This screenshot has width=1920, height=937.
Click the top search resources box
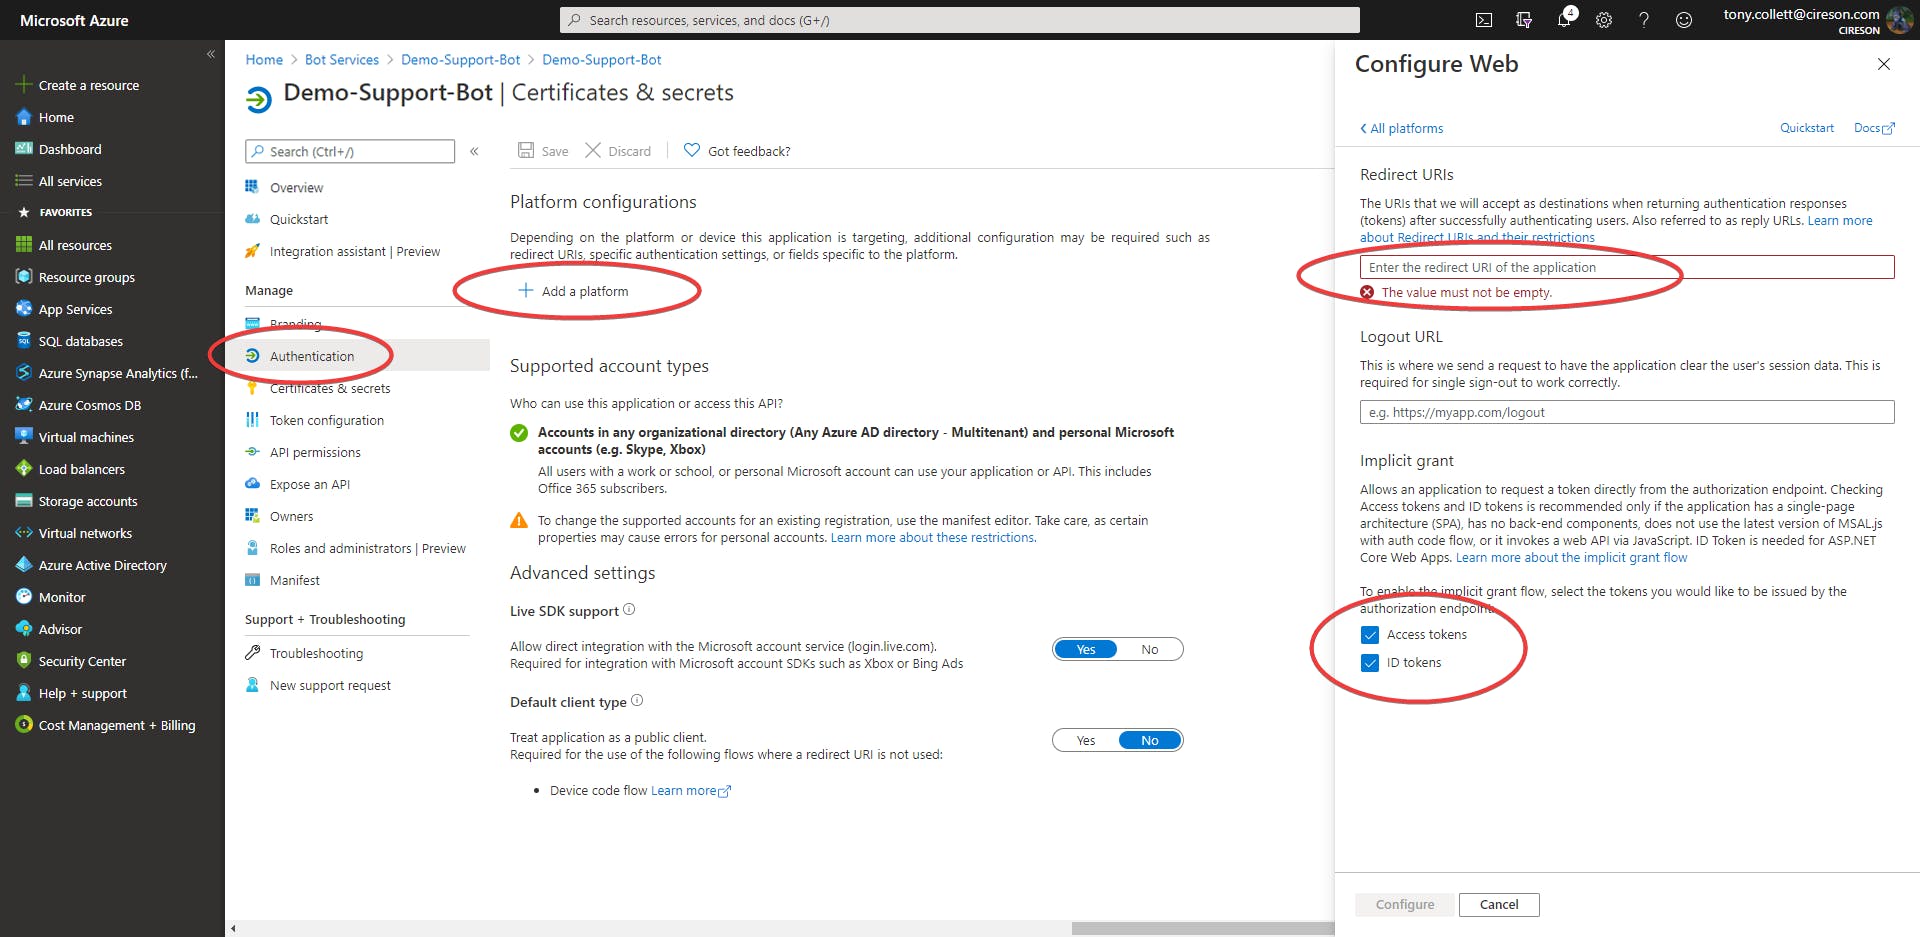(x=960, y=20)
